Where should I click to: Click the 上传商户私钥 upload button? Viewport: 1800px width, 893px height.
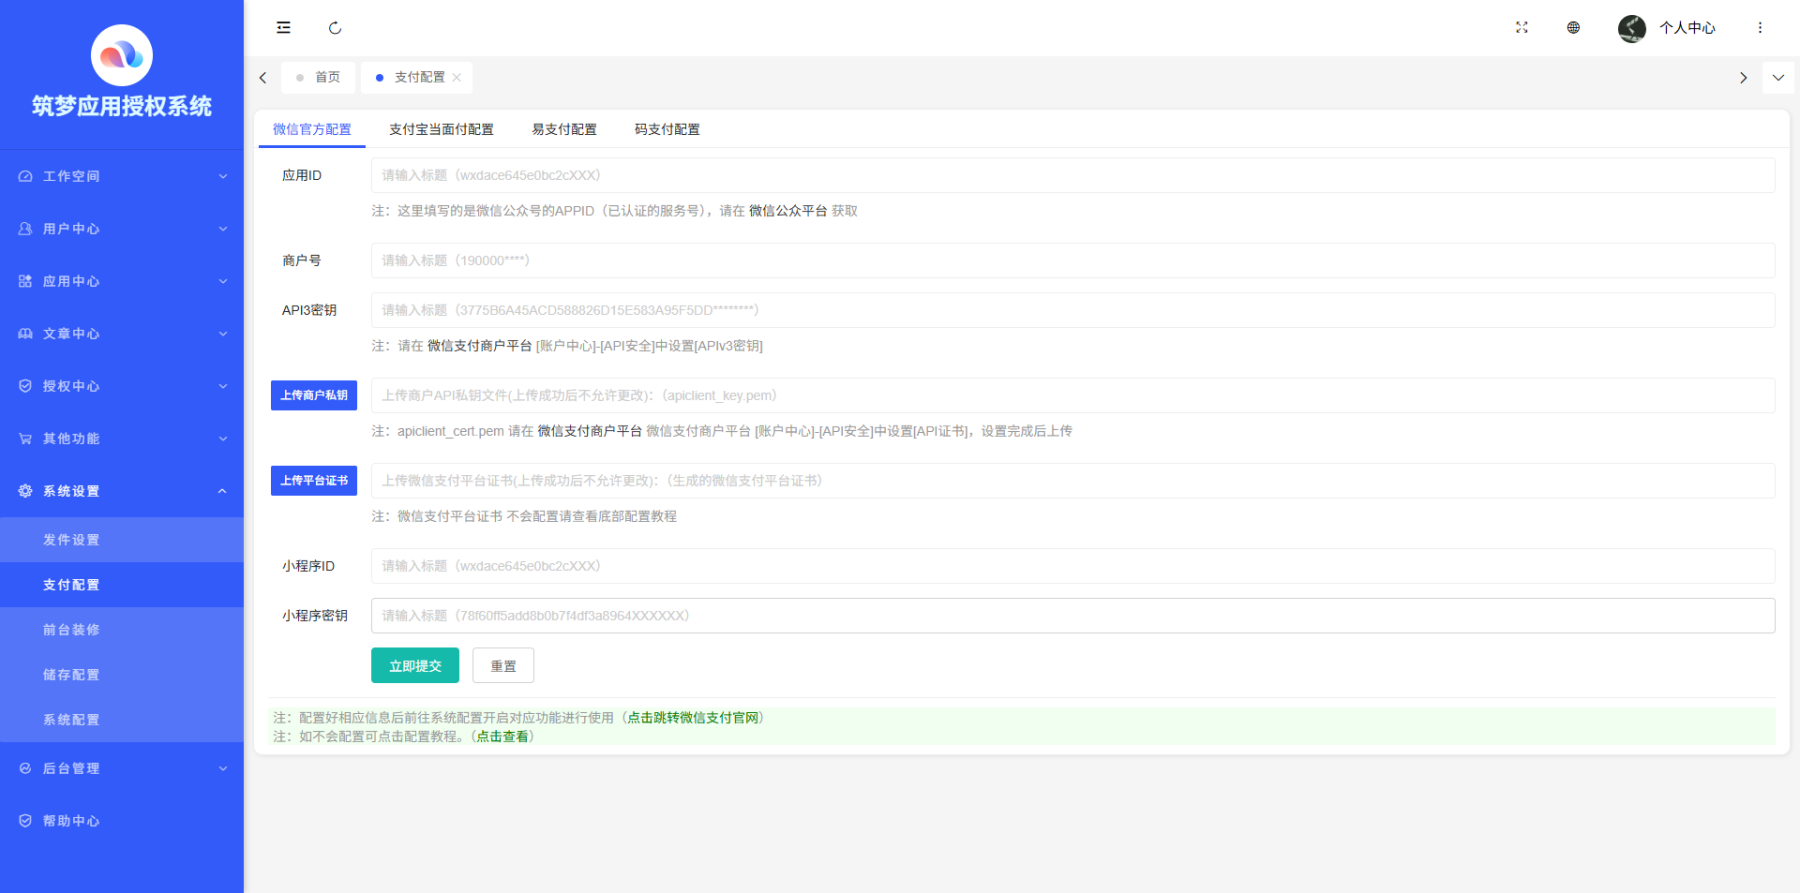[x=314, y=395]
